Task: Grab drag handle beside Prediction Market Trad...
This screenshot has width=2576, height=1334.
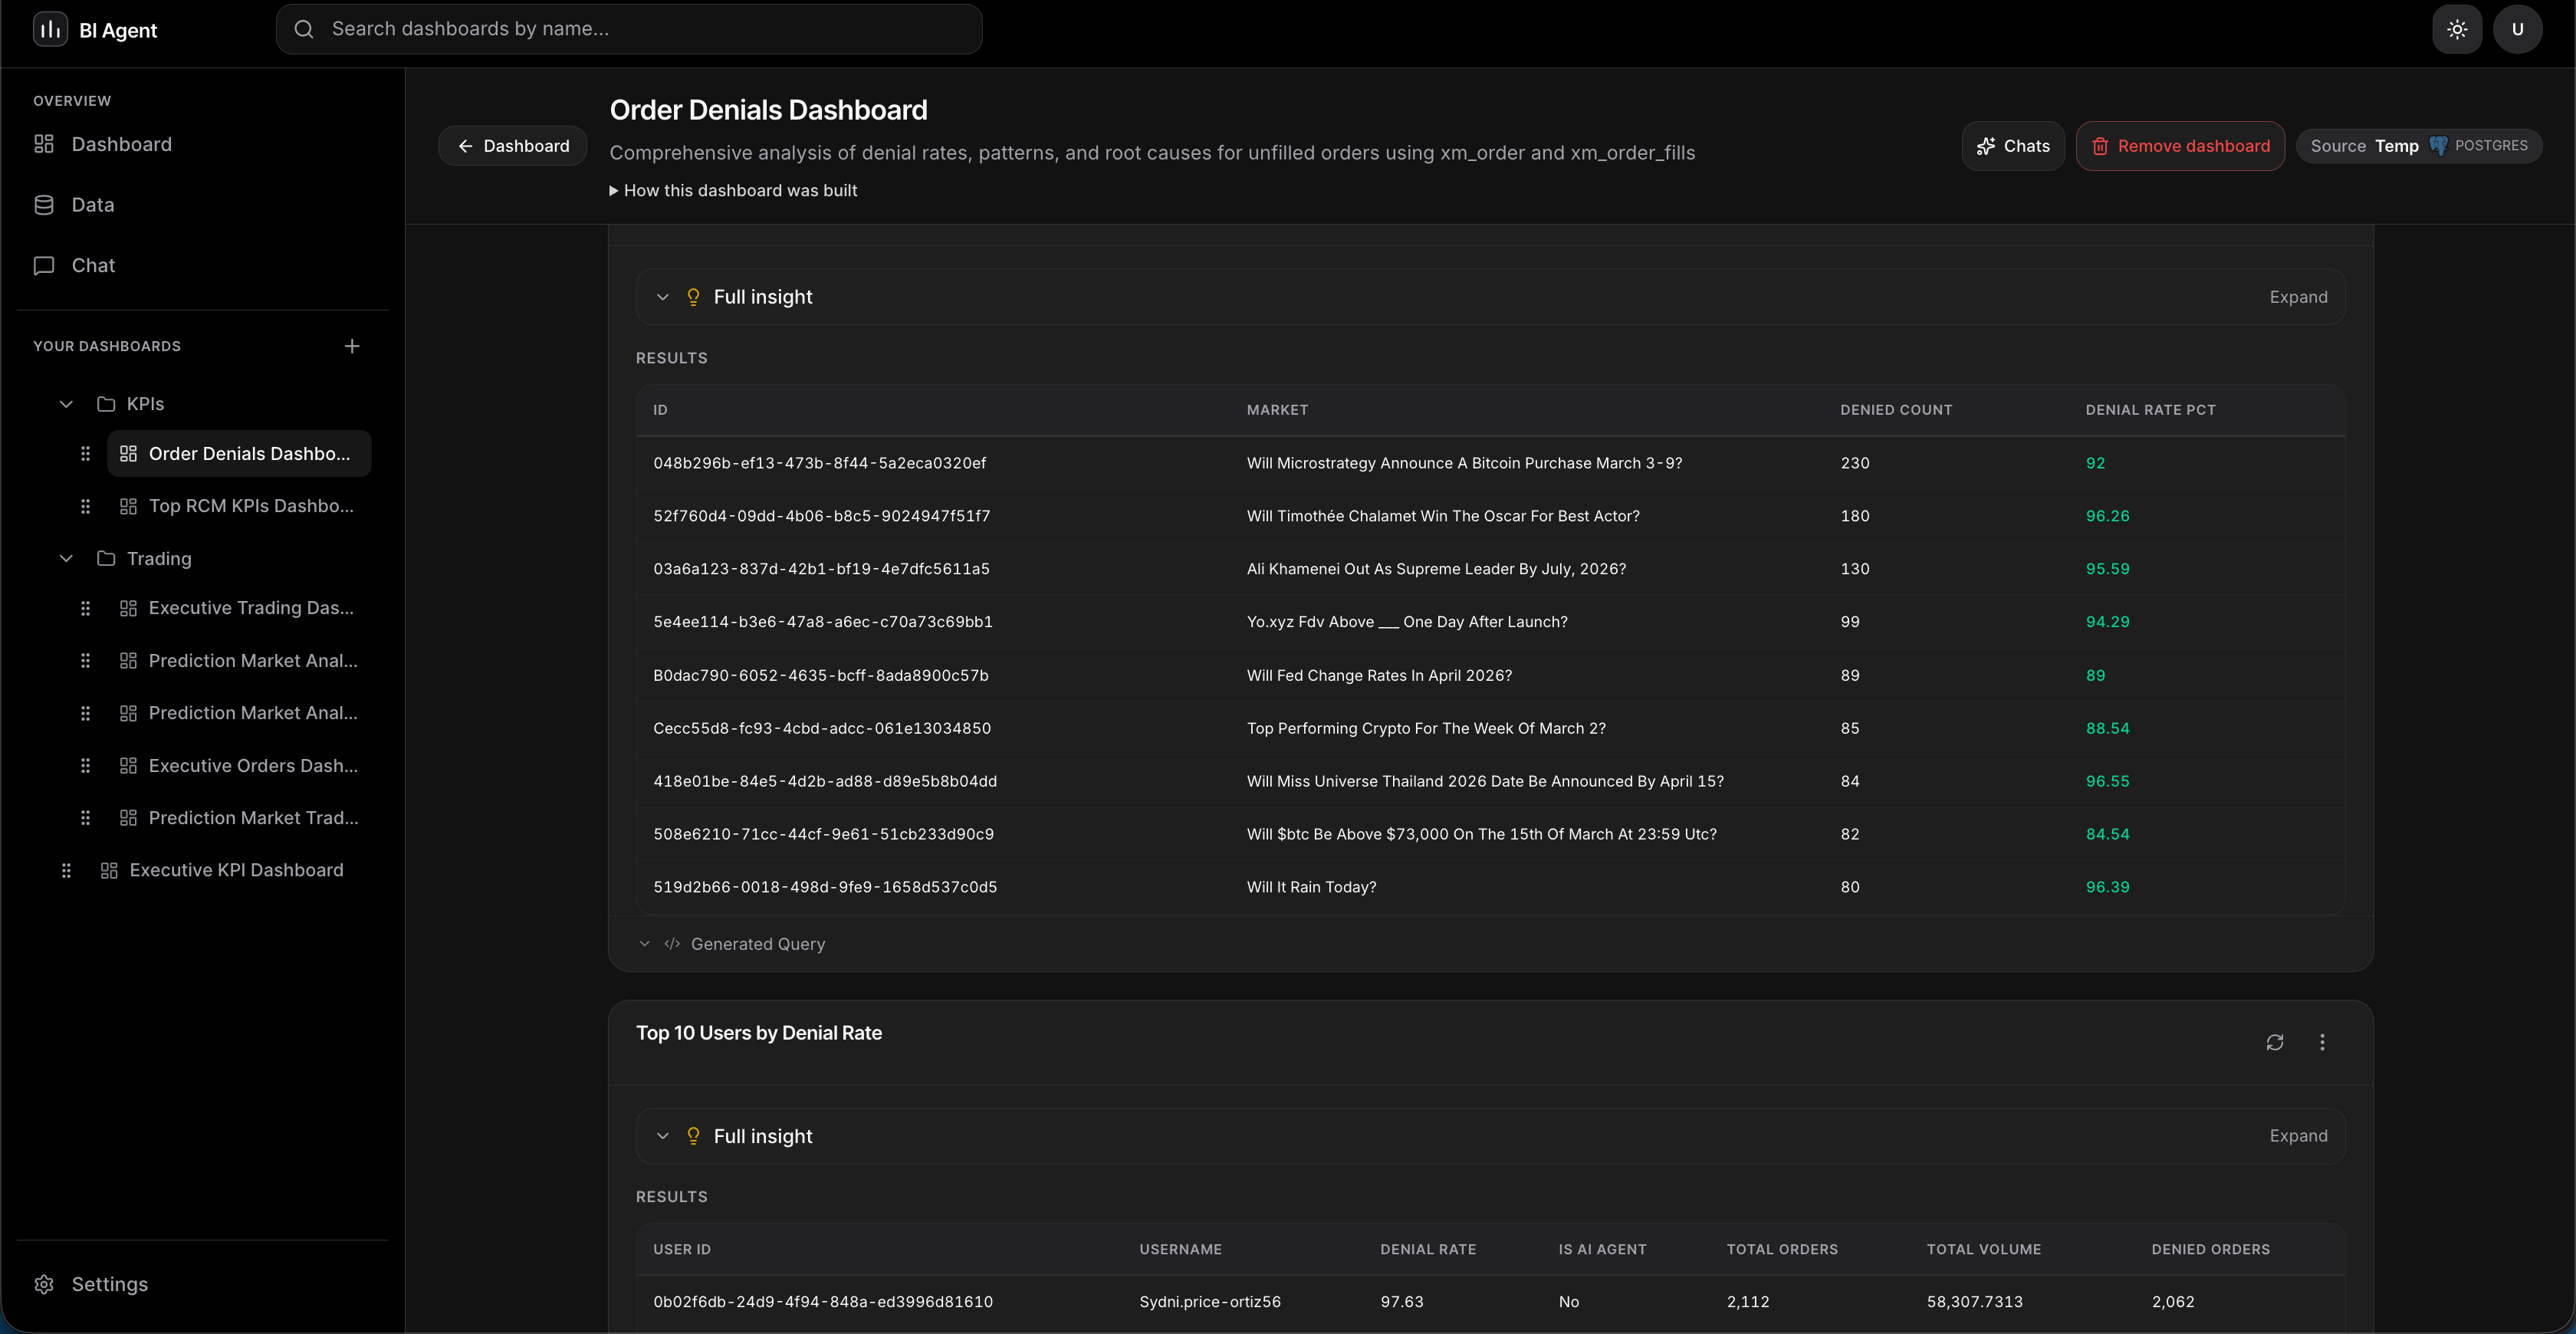Action: coord(85,818)
